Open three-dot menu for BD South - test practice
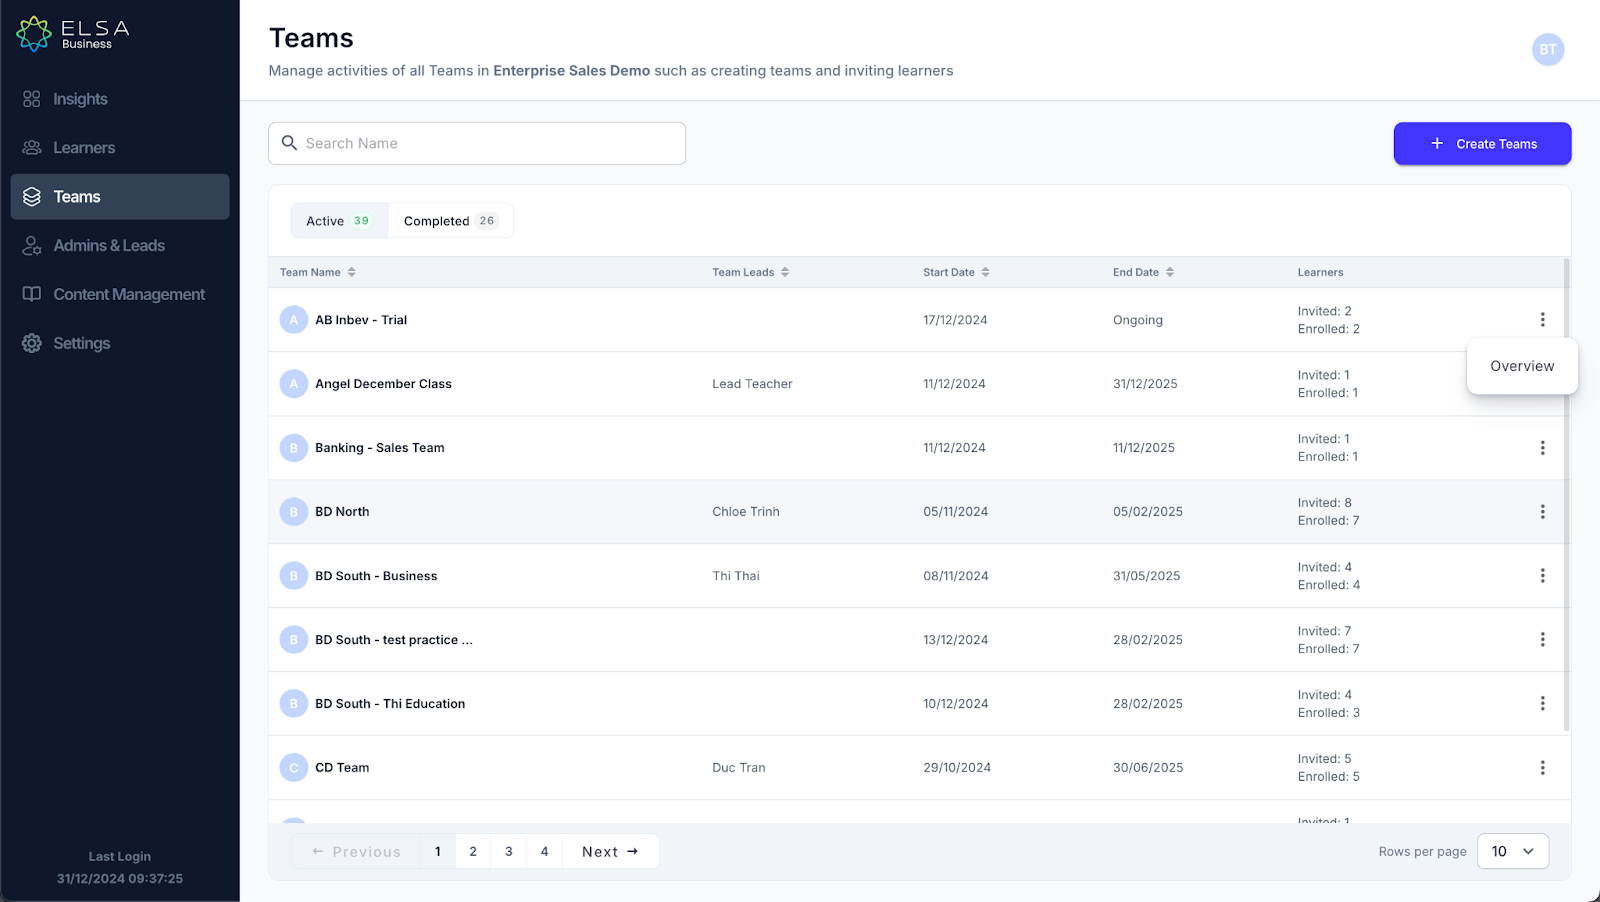Viewport: 1600px width, 902px height. pyautogui.click(x=1542, y=640)
